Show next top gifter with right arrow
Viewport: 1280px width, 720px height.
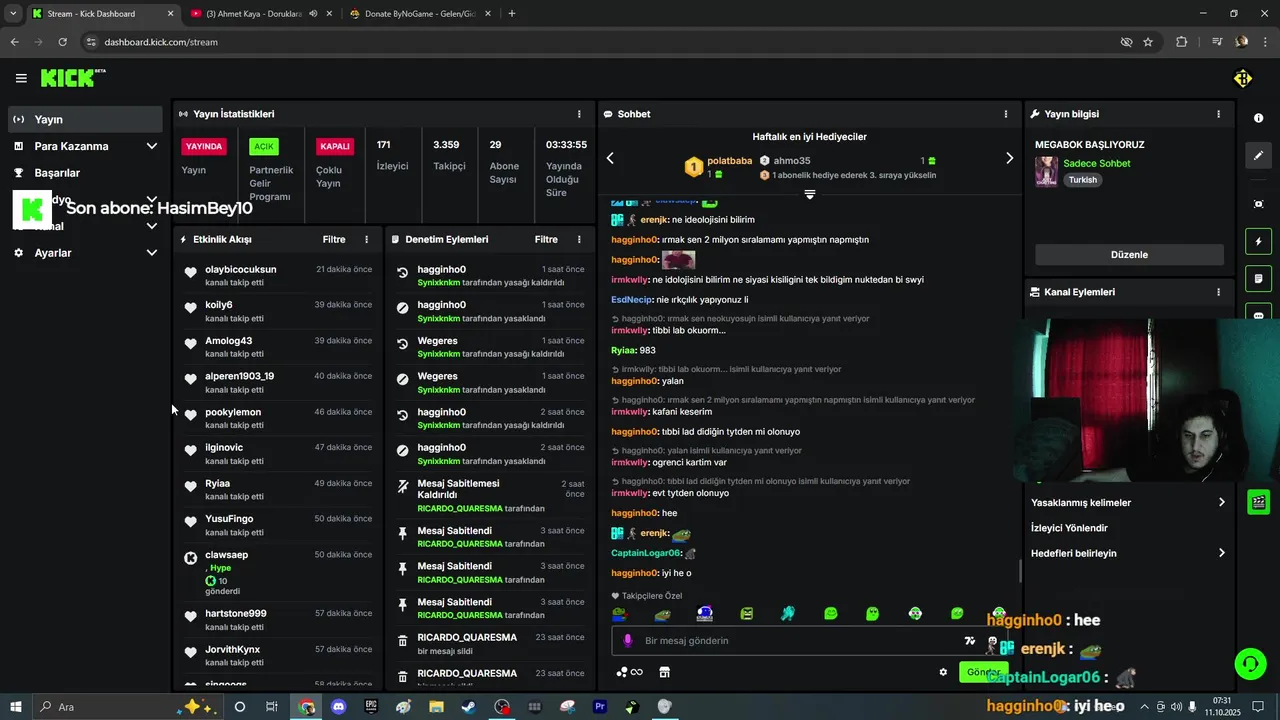(x=1009, y=159)
